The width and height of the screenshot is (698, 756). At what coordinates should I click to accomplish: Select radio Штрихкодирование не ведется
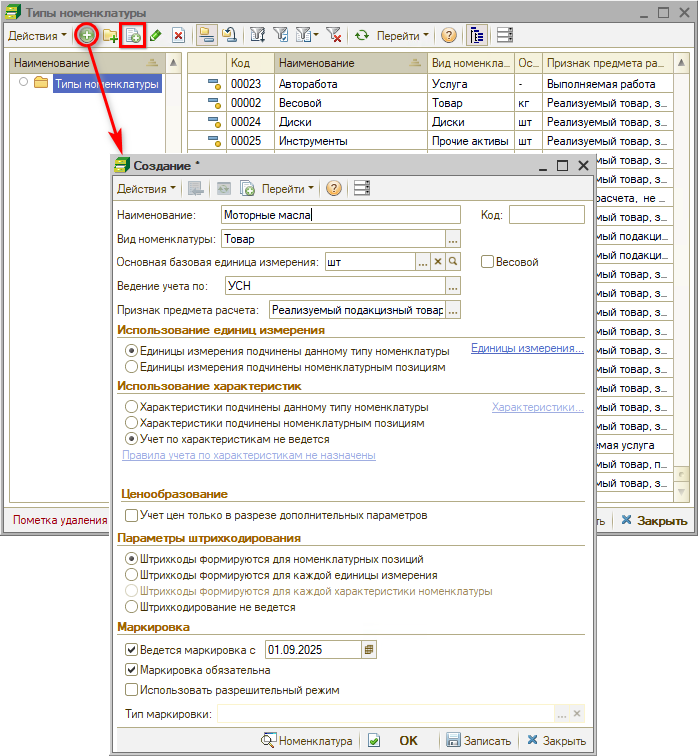[x=132, y=607]
